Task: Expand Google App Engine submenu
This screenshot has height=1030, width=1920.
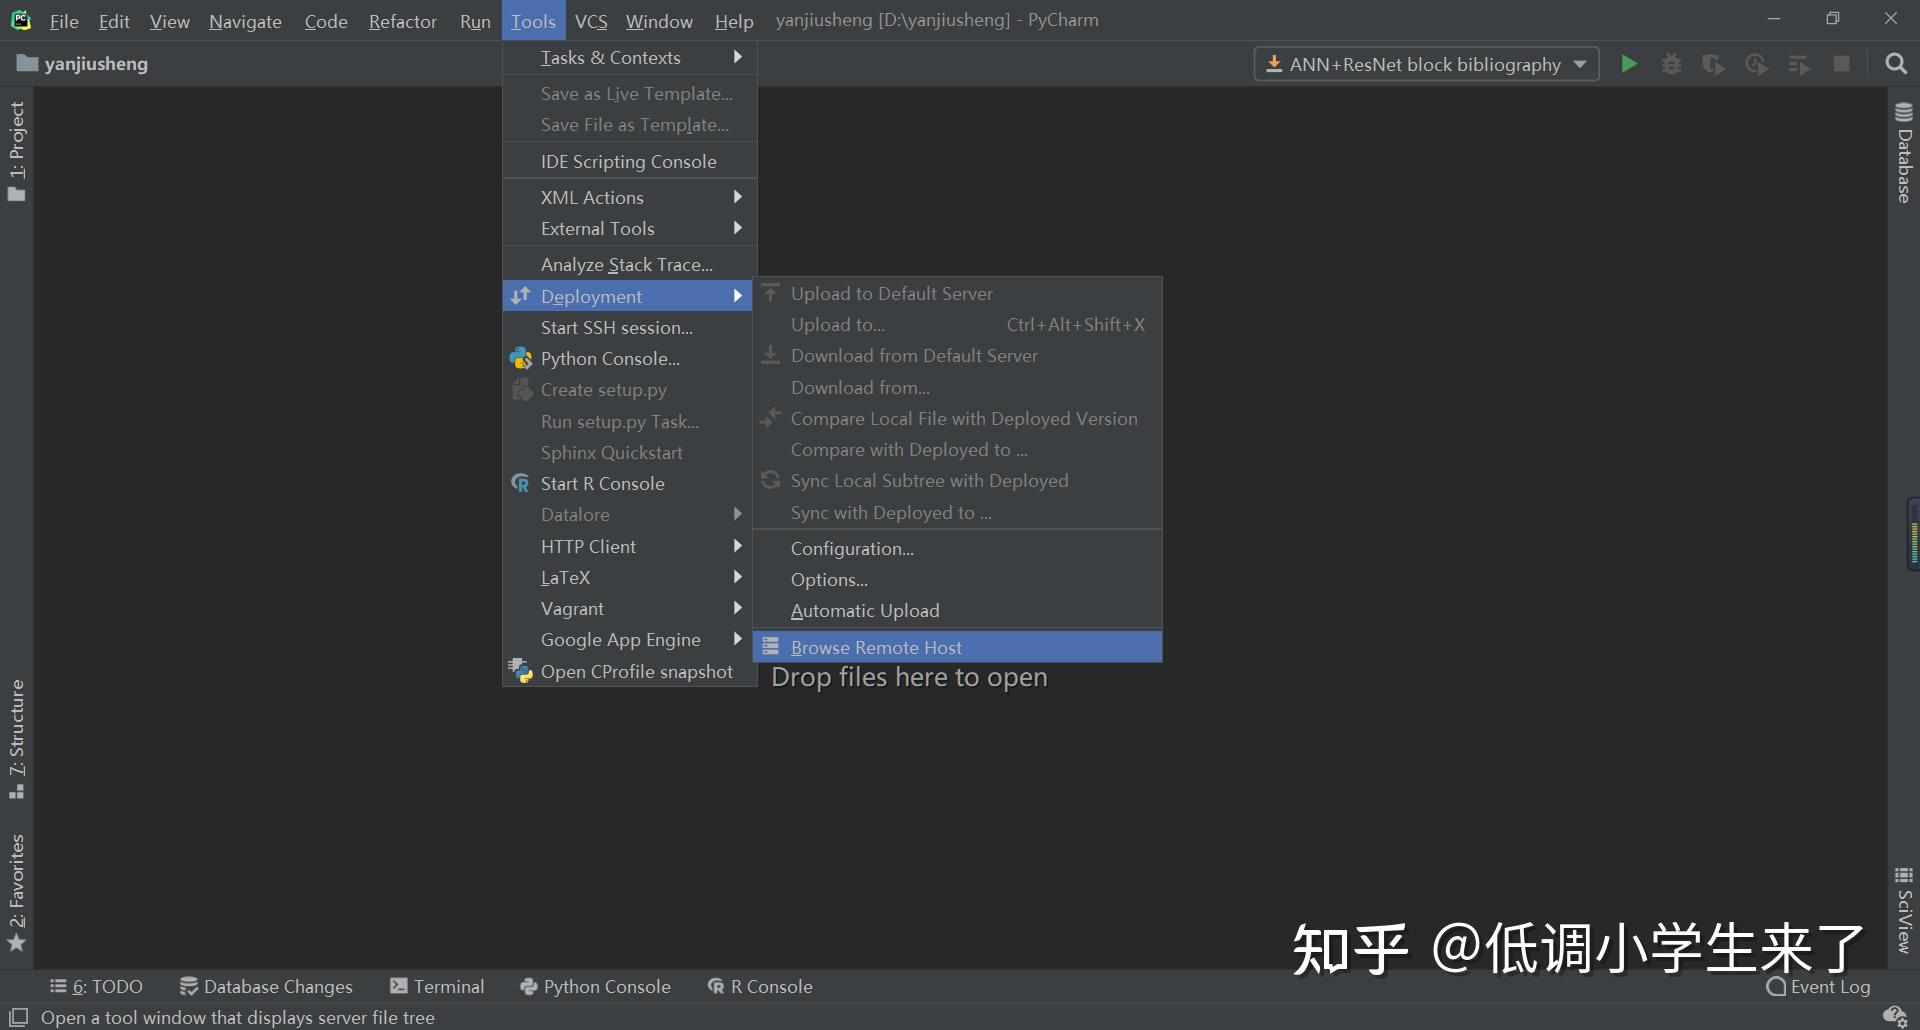Action: [x=629, y=639]
